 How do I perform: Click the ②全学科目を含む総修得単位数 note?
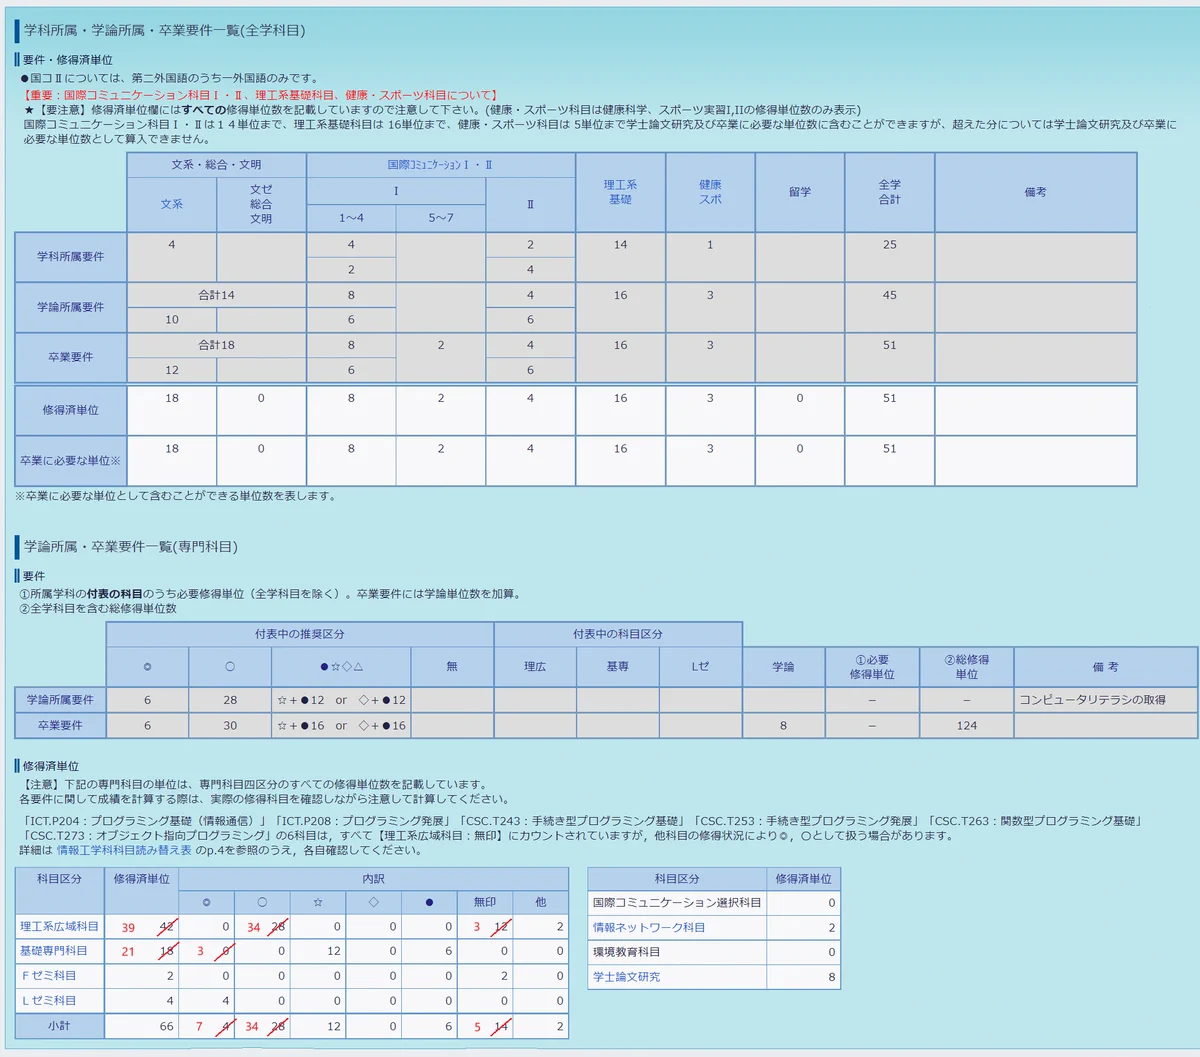click(98, 608)
